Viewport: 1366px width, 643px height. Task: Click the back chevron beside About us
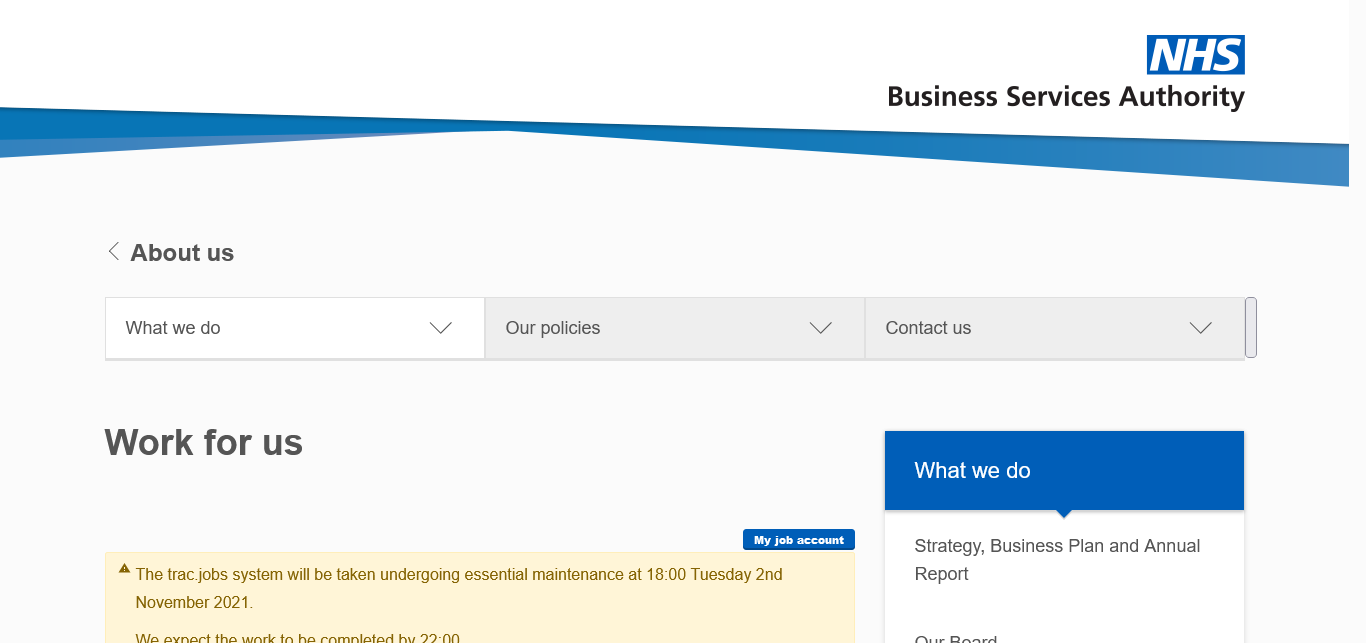click(113, 251)
